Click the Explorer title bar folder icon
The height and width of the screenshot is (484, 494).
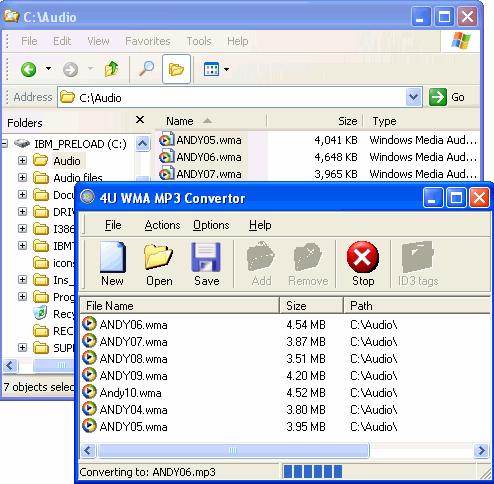[11, 16]
